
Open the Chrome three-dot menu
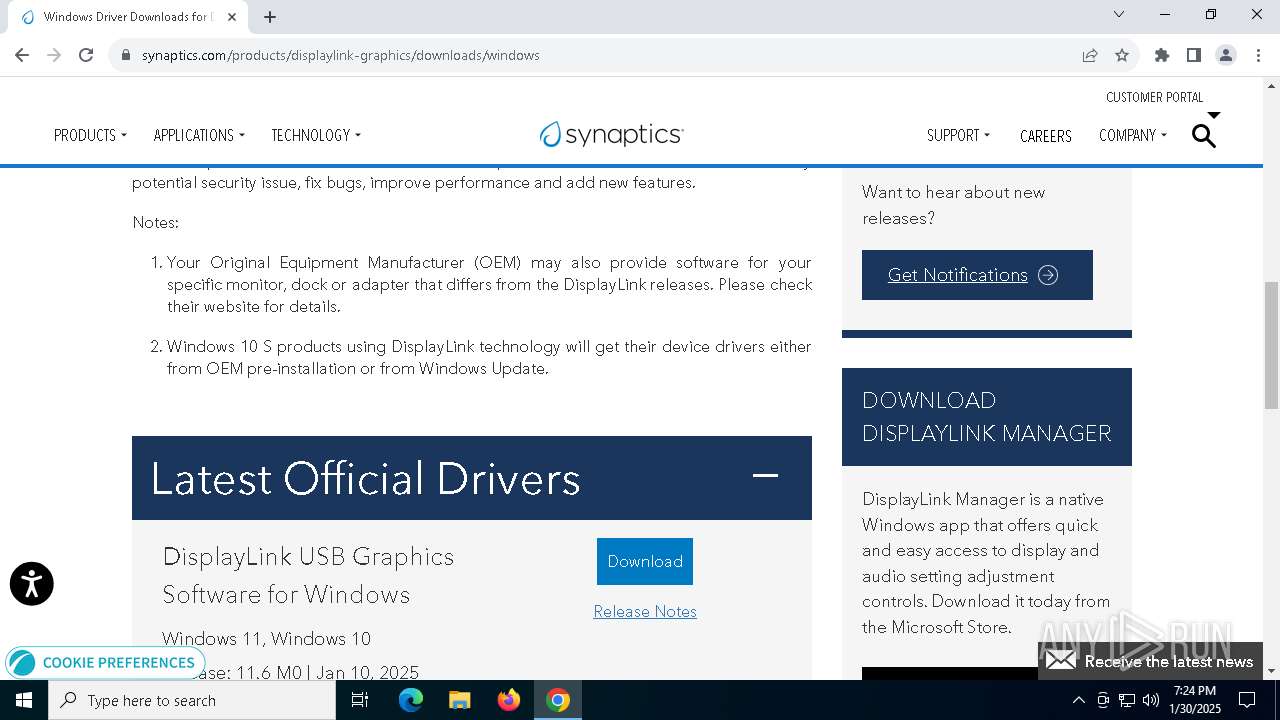point(1258,55)
